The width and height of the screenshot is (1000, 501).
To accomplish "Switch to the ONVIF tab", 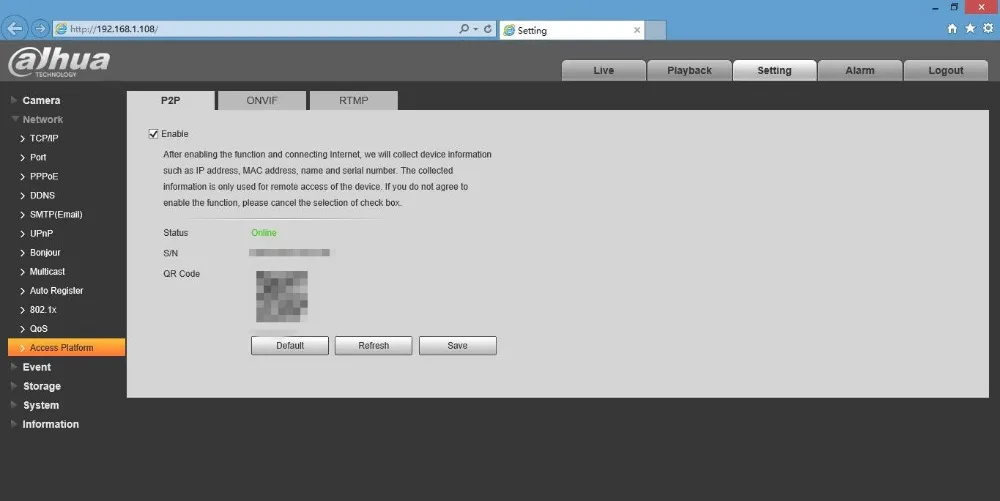I will 262,101.
